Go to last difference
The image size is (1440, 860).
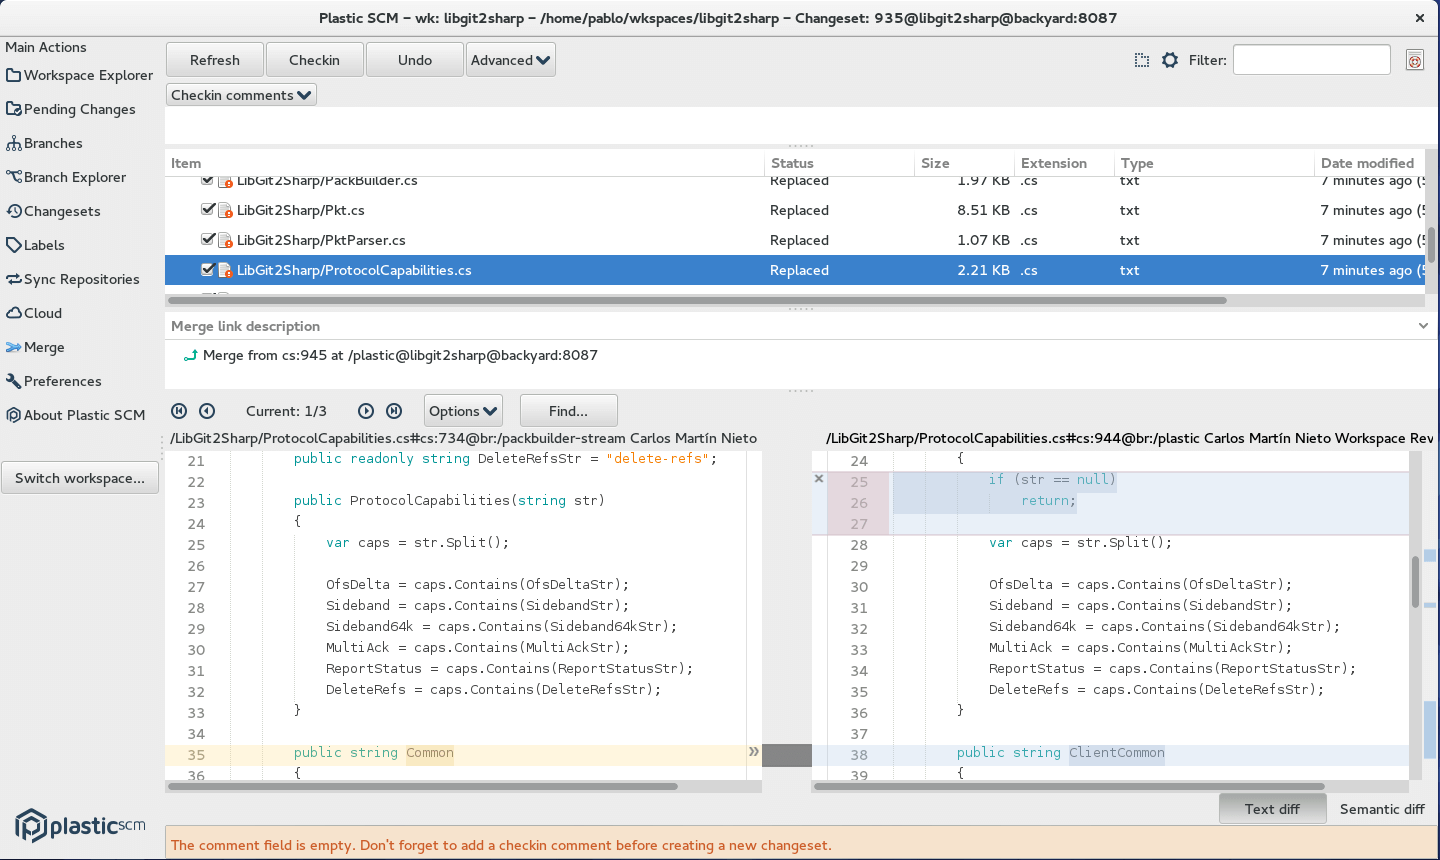[x=394, y=411]
